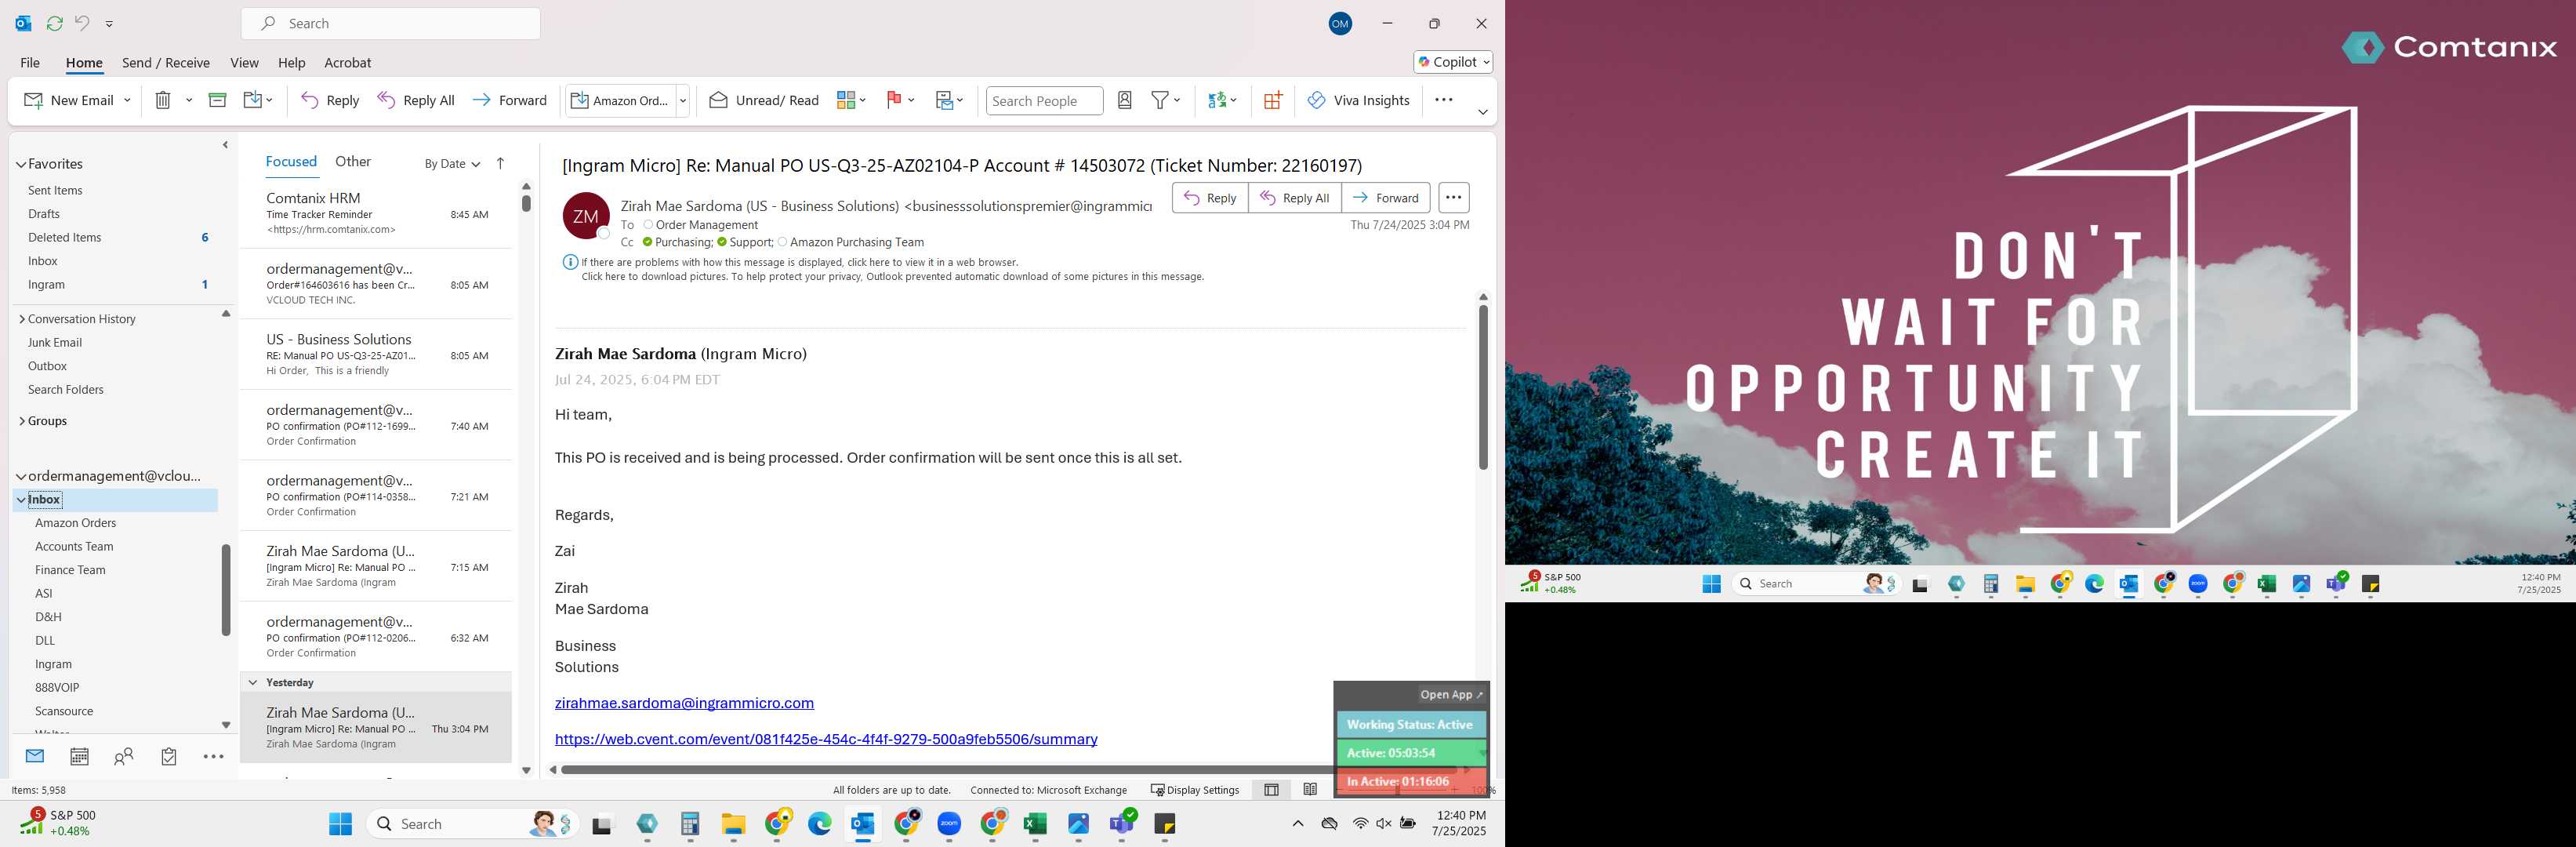Open the Address Book icon beside Search People
This screenshot has height=847, width=2576.
(1124, 100)
